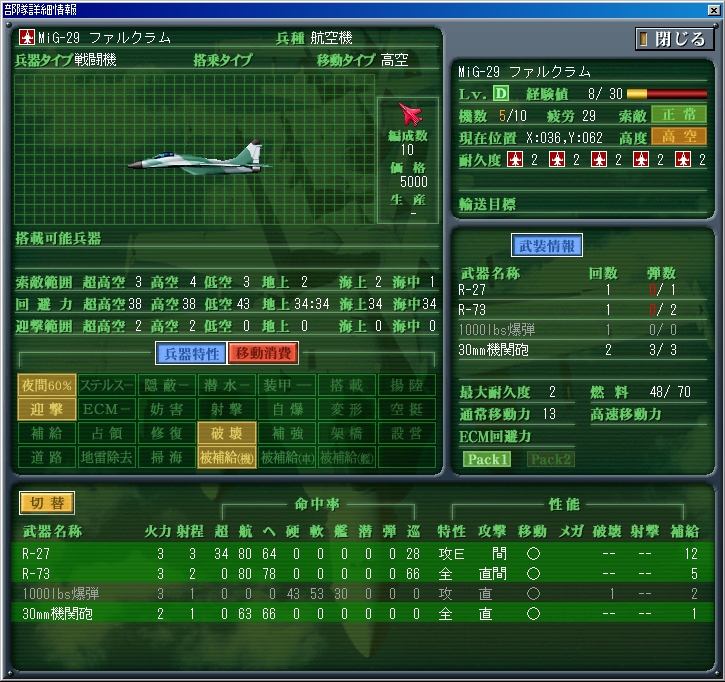Click the 揚陸 trait cell
725x682 pixels.
406,385
